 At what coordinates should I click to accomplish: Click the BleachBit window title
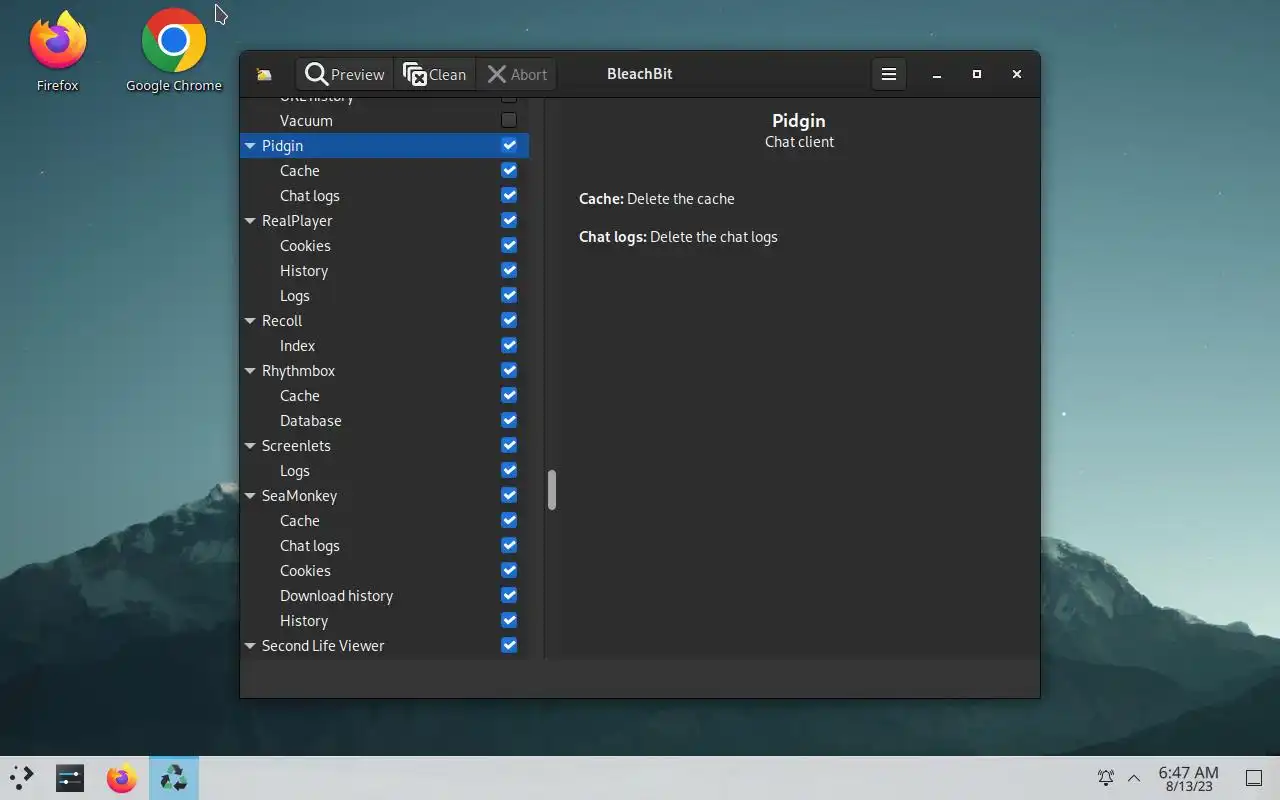point(640,74)
